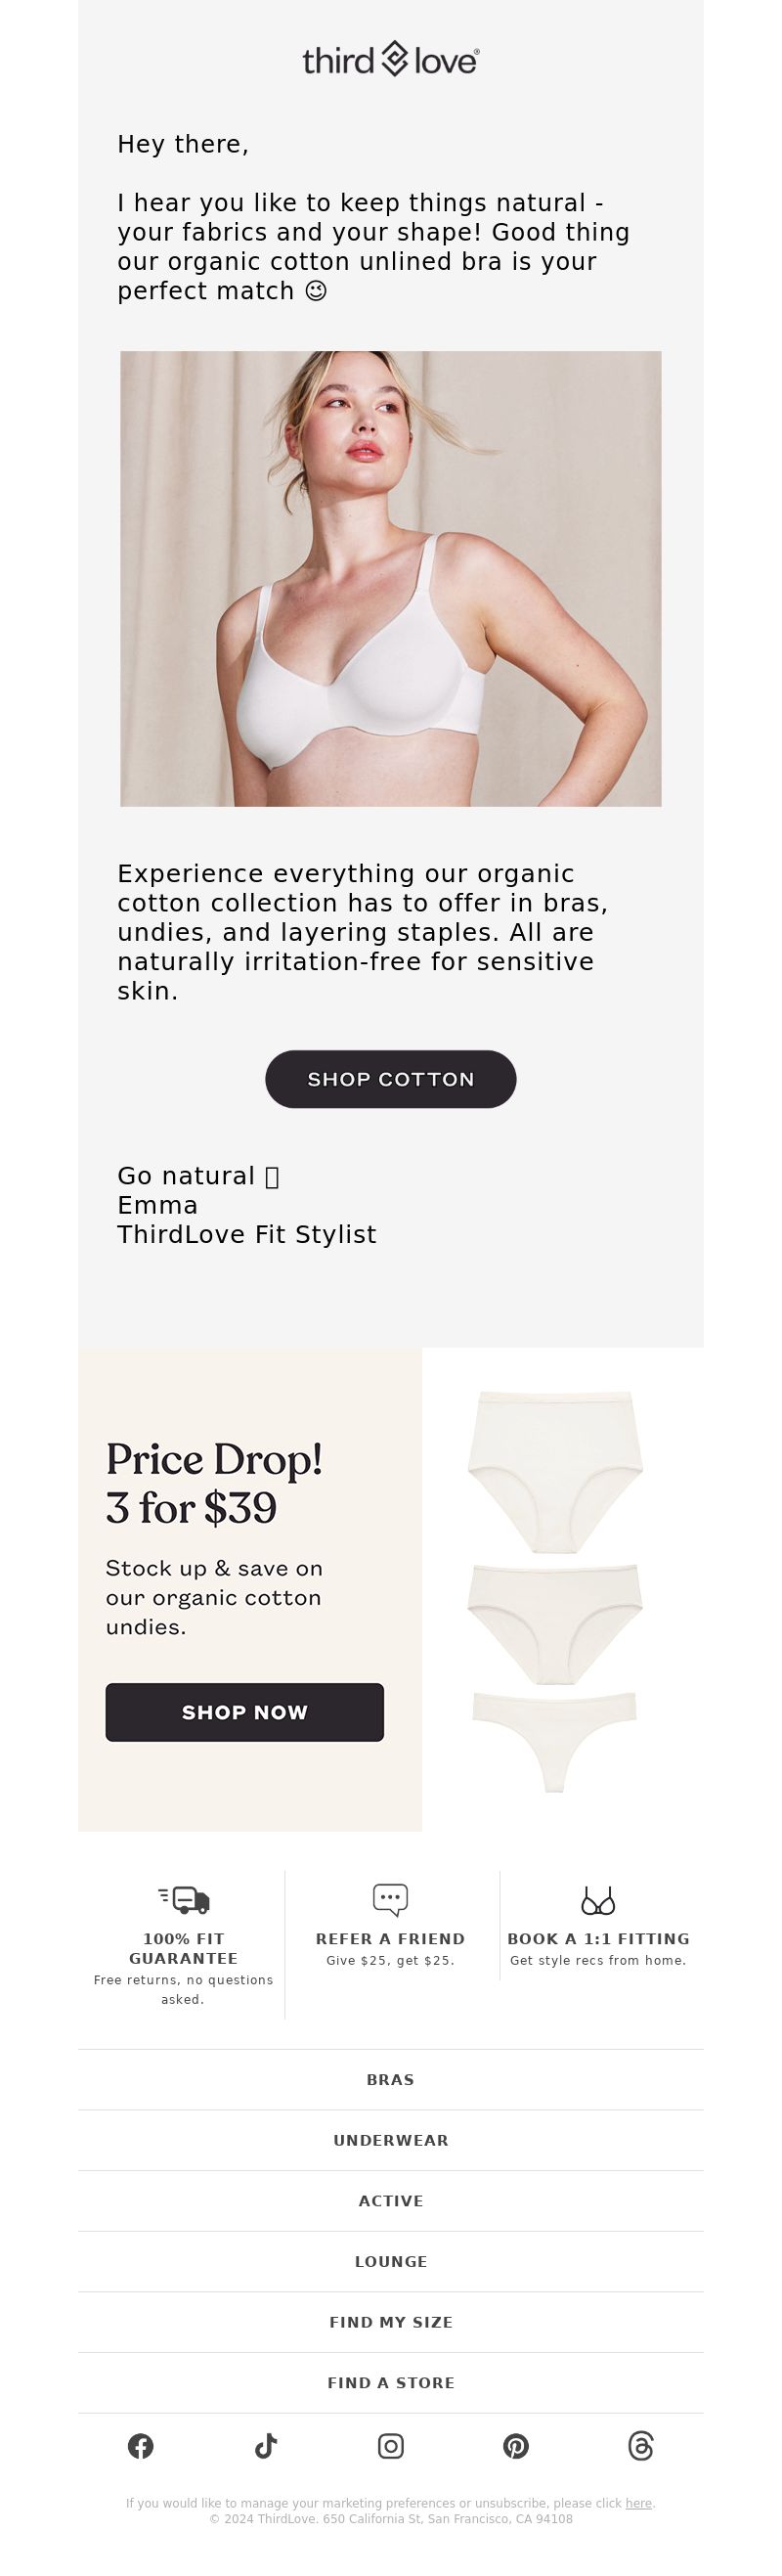Click the model bra photo
This screenshot has width=782, height=2576.
click(x=391, y=578)
